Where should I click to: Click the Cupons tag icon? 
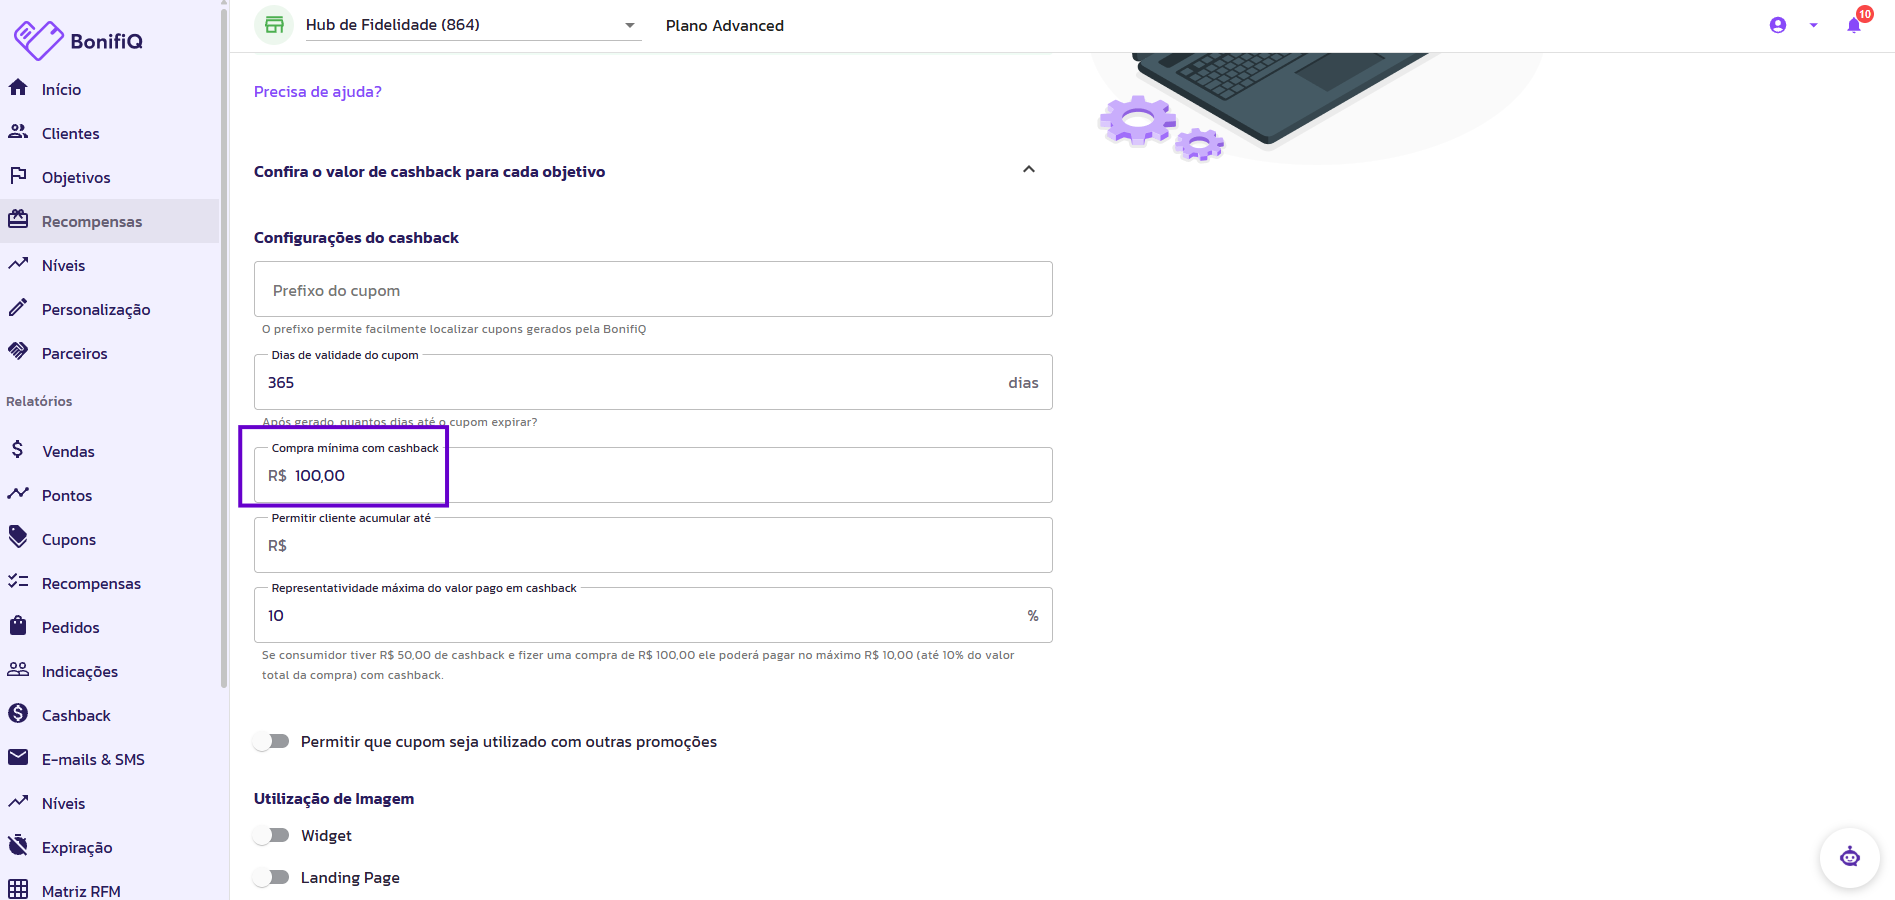click(x=18, y=538)
